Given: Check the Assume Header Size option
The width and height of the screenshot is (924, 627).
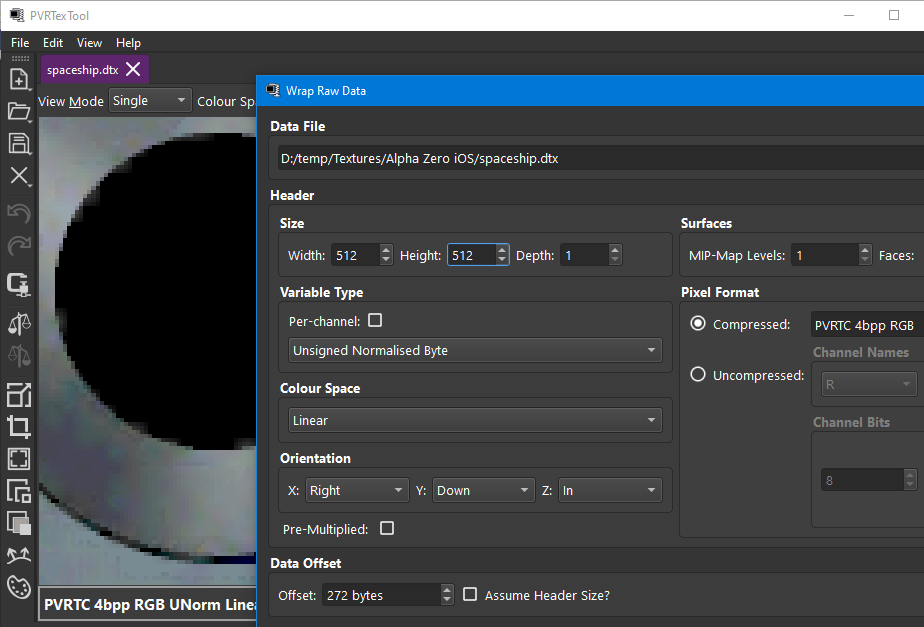Looking at the screenshot, I should 470,595.
